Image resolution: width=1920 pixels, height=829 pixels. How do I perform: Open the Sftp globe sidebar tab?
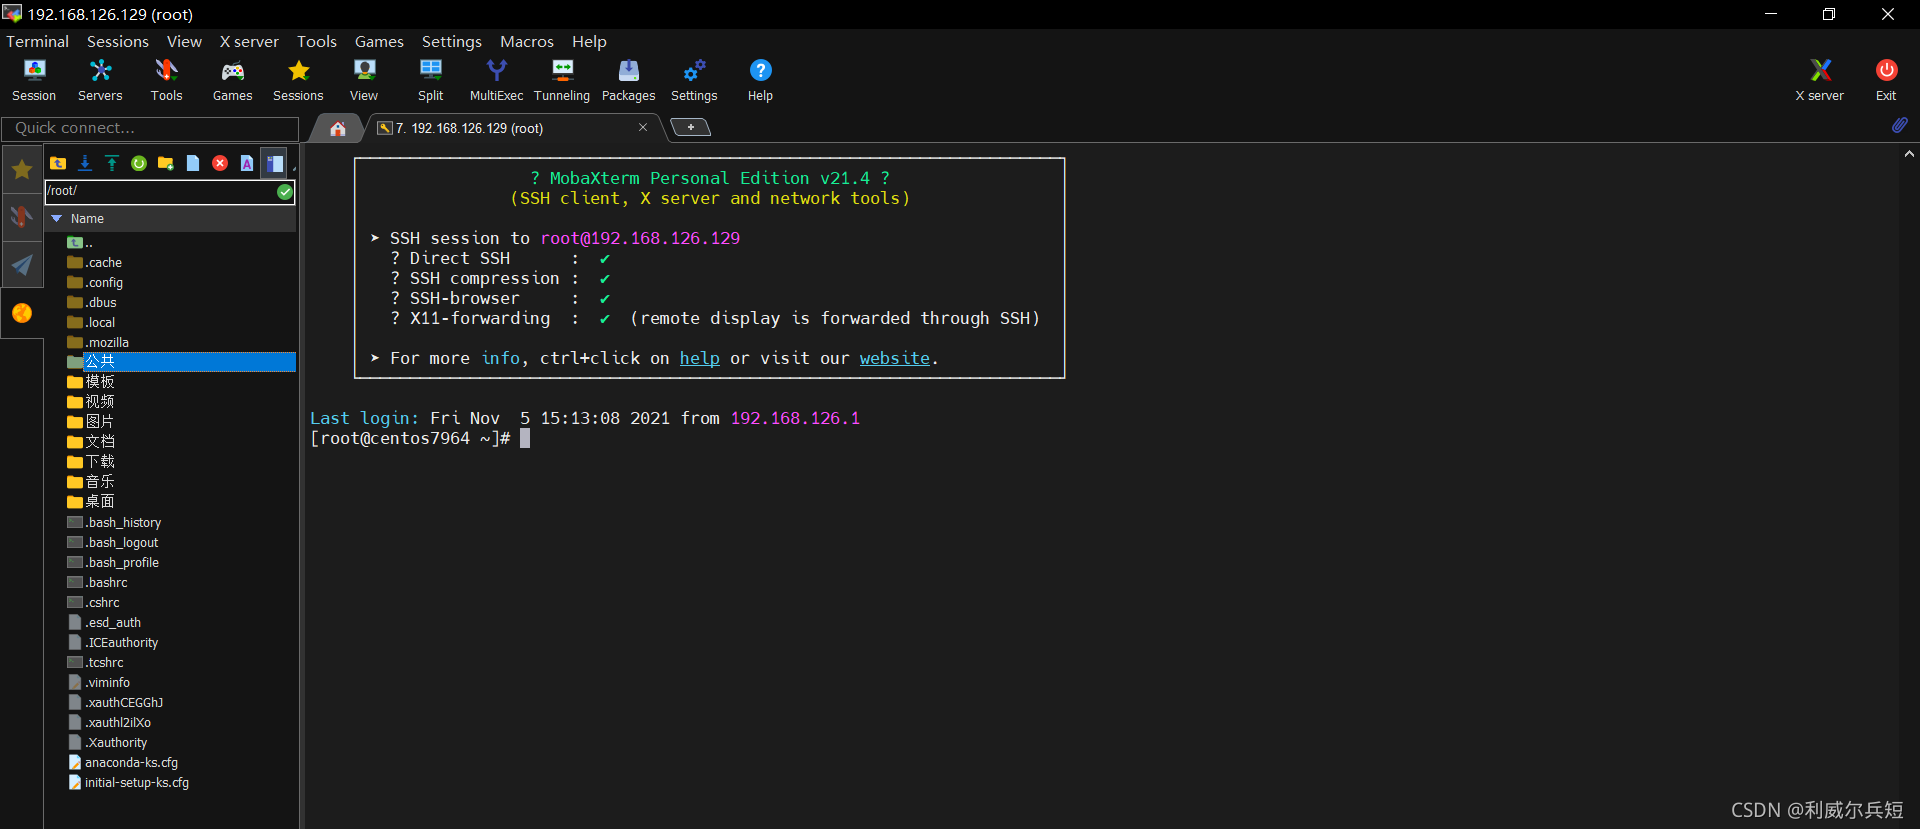(22, 313)
